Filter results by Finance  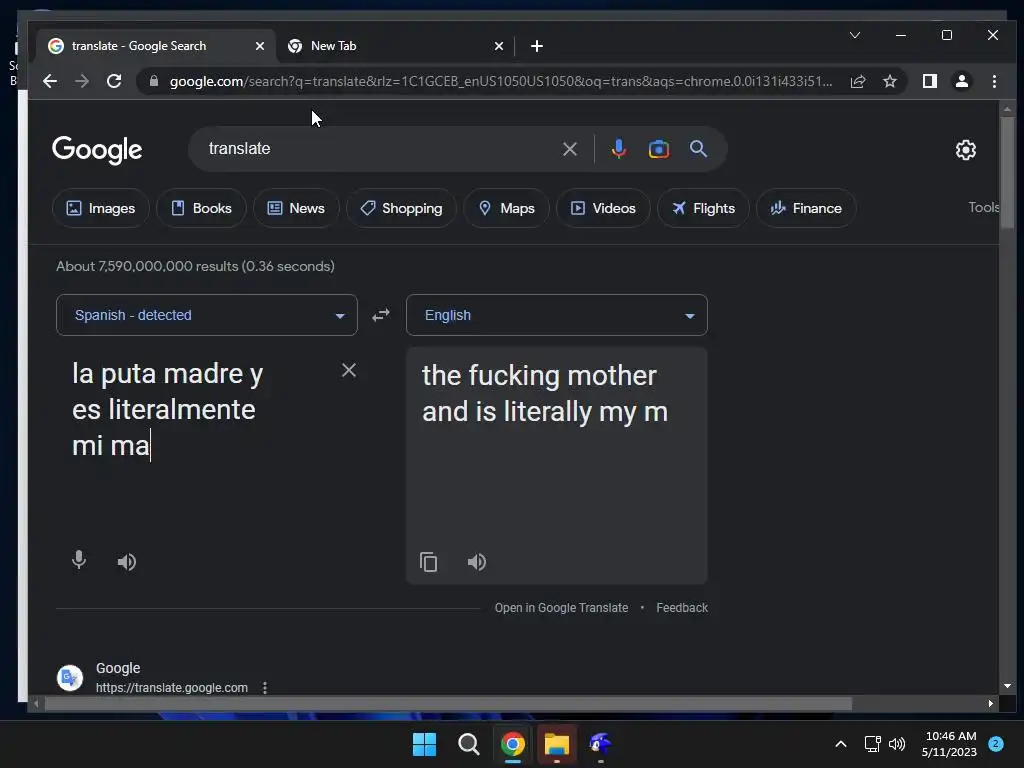(806, 208)
